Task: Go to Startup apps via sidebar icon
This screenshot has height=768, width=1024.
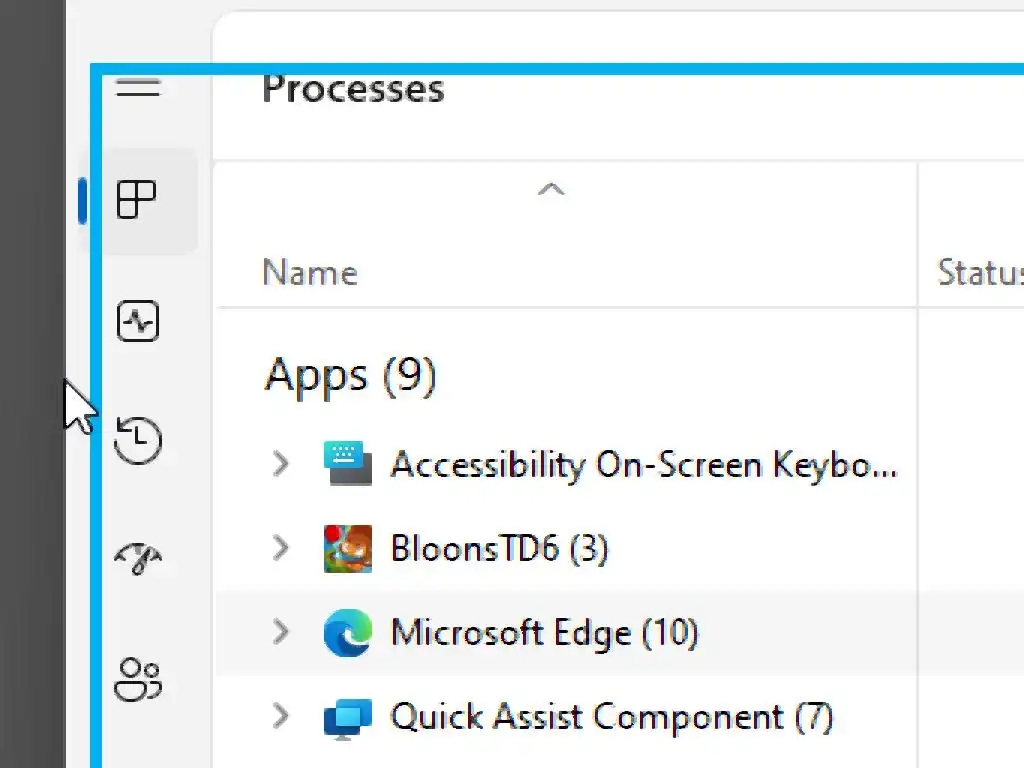Action: point(138,558)
